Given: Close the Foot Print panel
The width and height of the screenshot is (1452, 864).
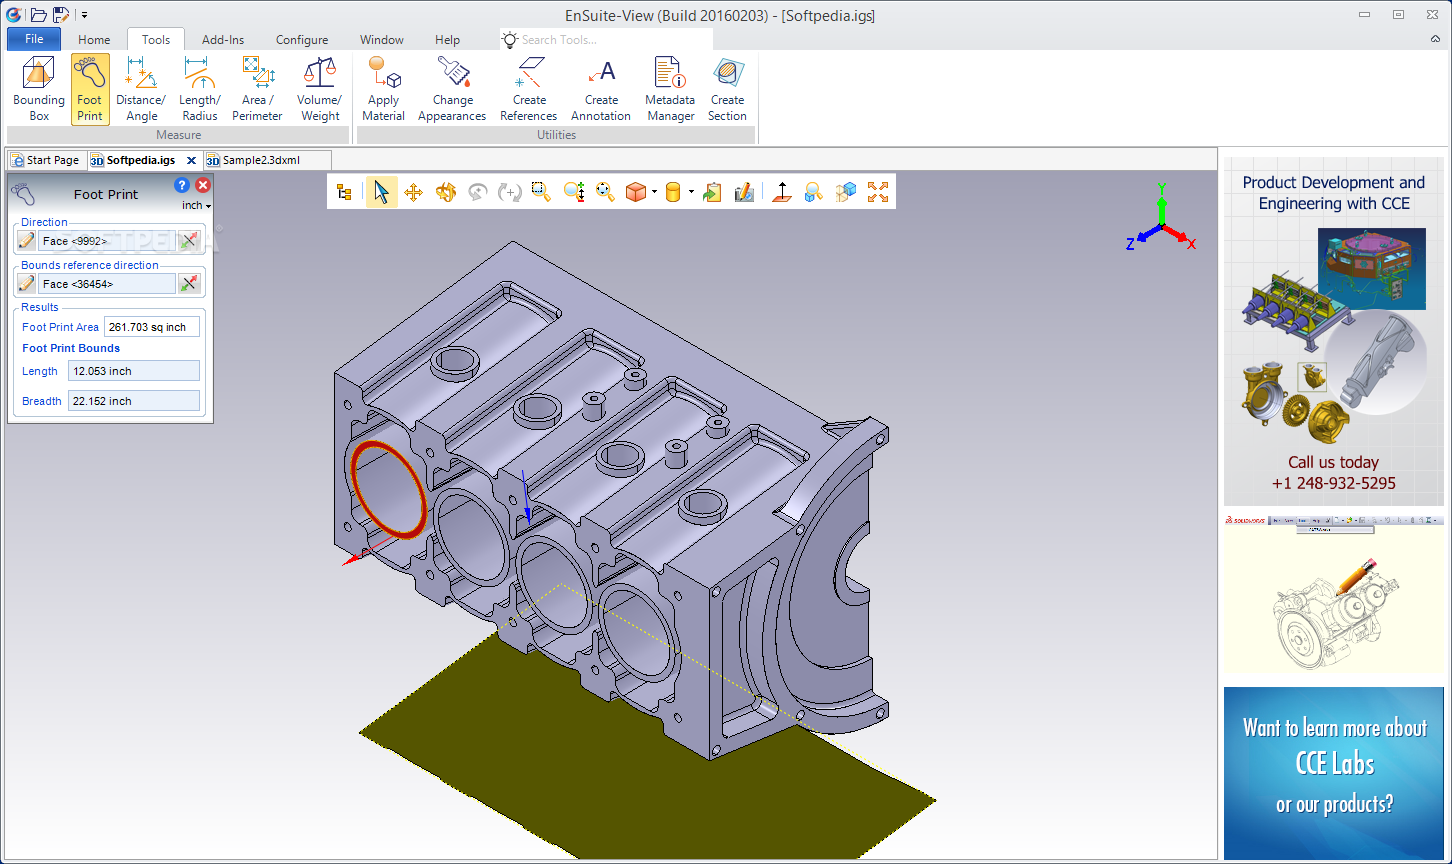Looking at the screenshot, I should [x=203, y=185].
